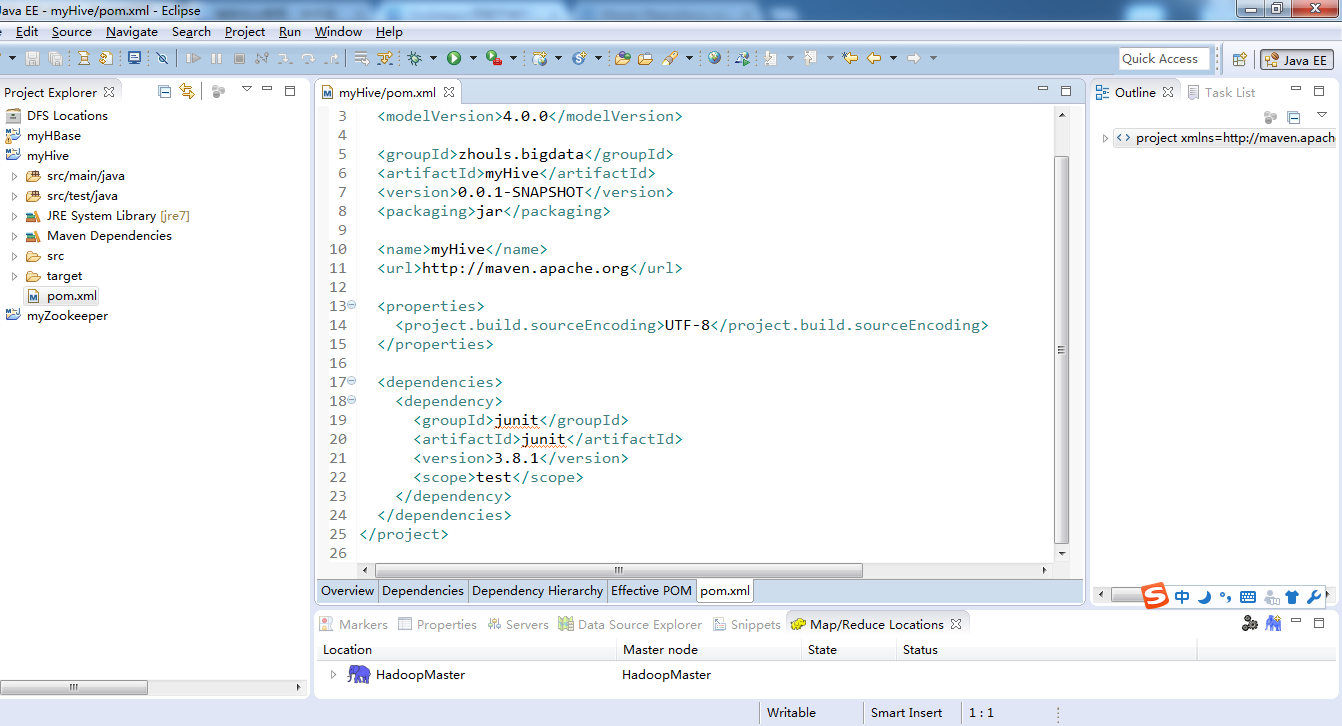Expand the Maven Dependencies node
The height and width of the screenshot is (726, 1342).
14,236
